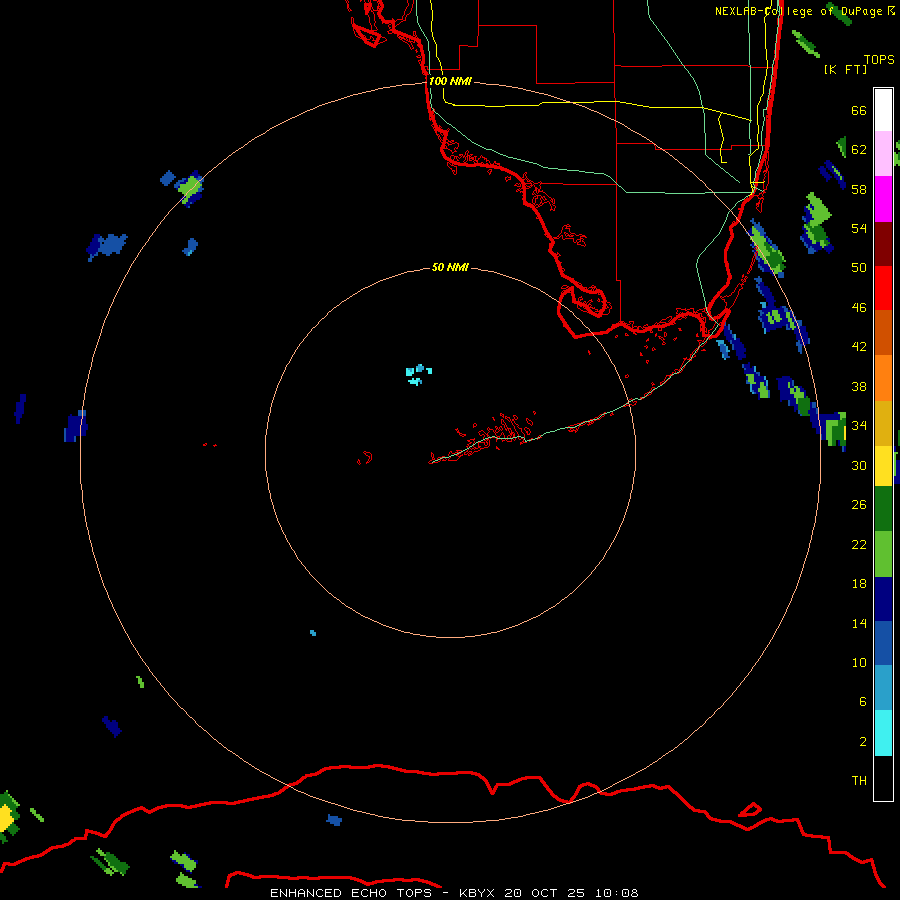The width and height of the screenshot is (900, 900).
Task: Click the white swatch atop the tops legend
Action: pos(883,110)
